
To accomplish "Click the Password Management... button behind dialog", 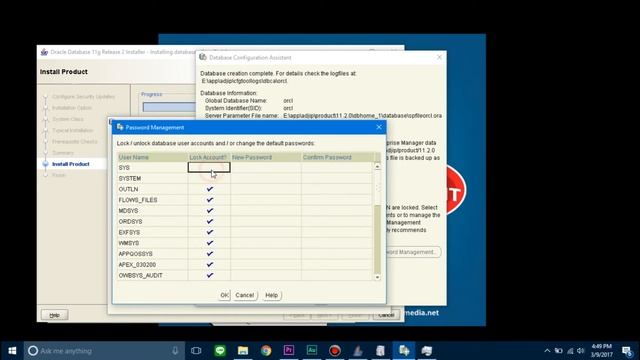I will coord(413,252).
